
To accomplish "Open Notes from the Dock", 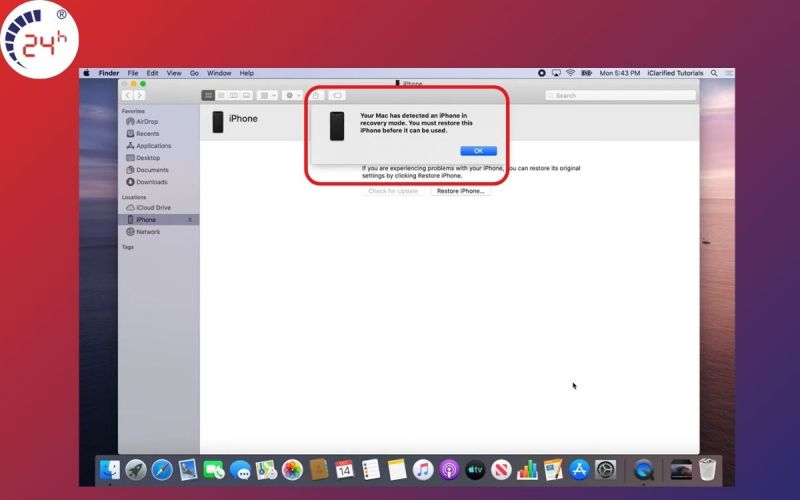I will [x=396, y=469].
